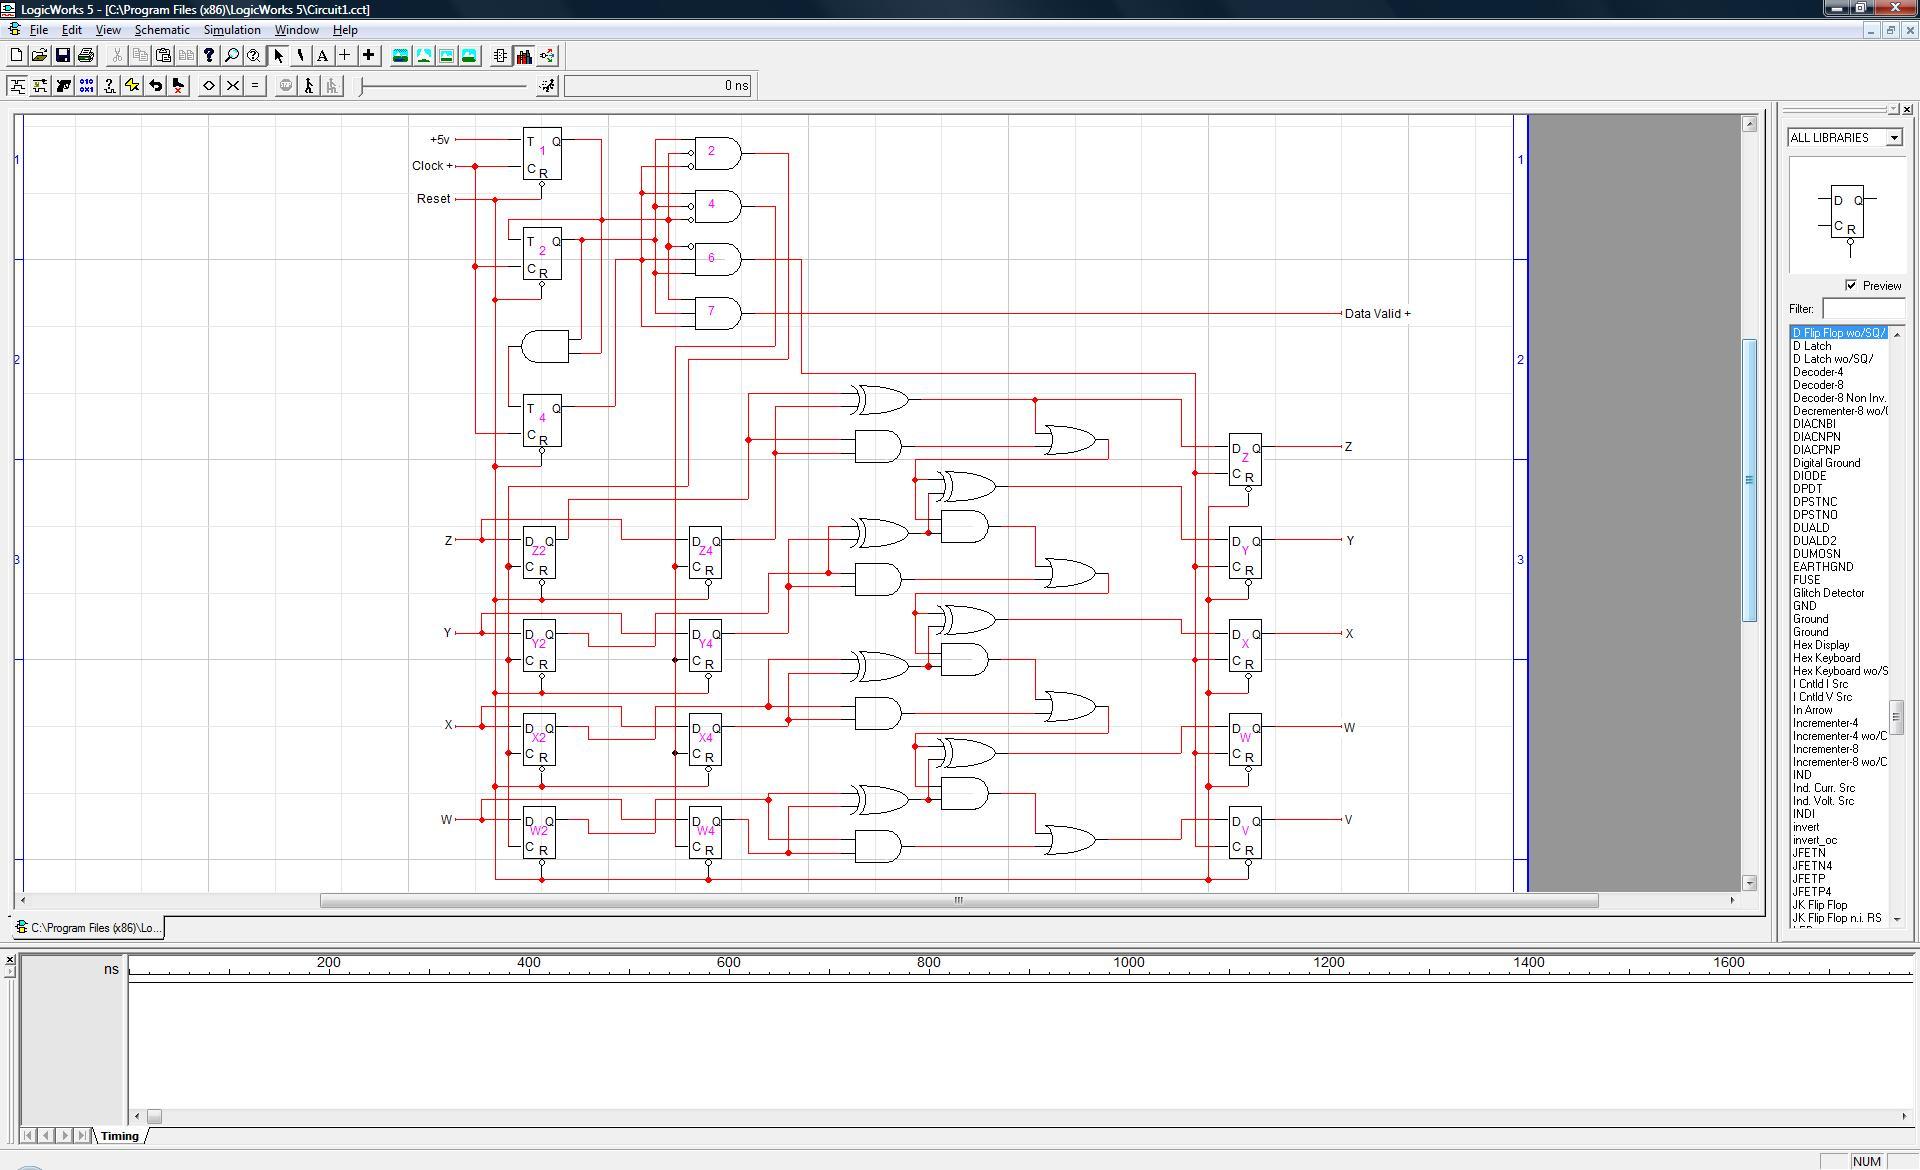Open the ALL LIBRARIES dropdown
Viewport: 1920px width, 1170px height.
point(1893,138)
